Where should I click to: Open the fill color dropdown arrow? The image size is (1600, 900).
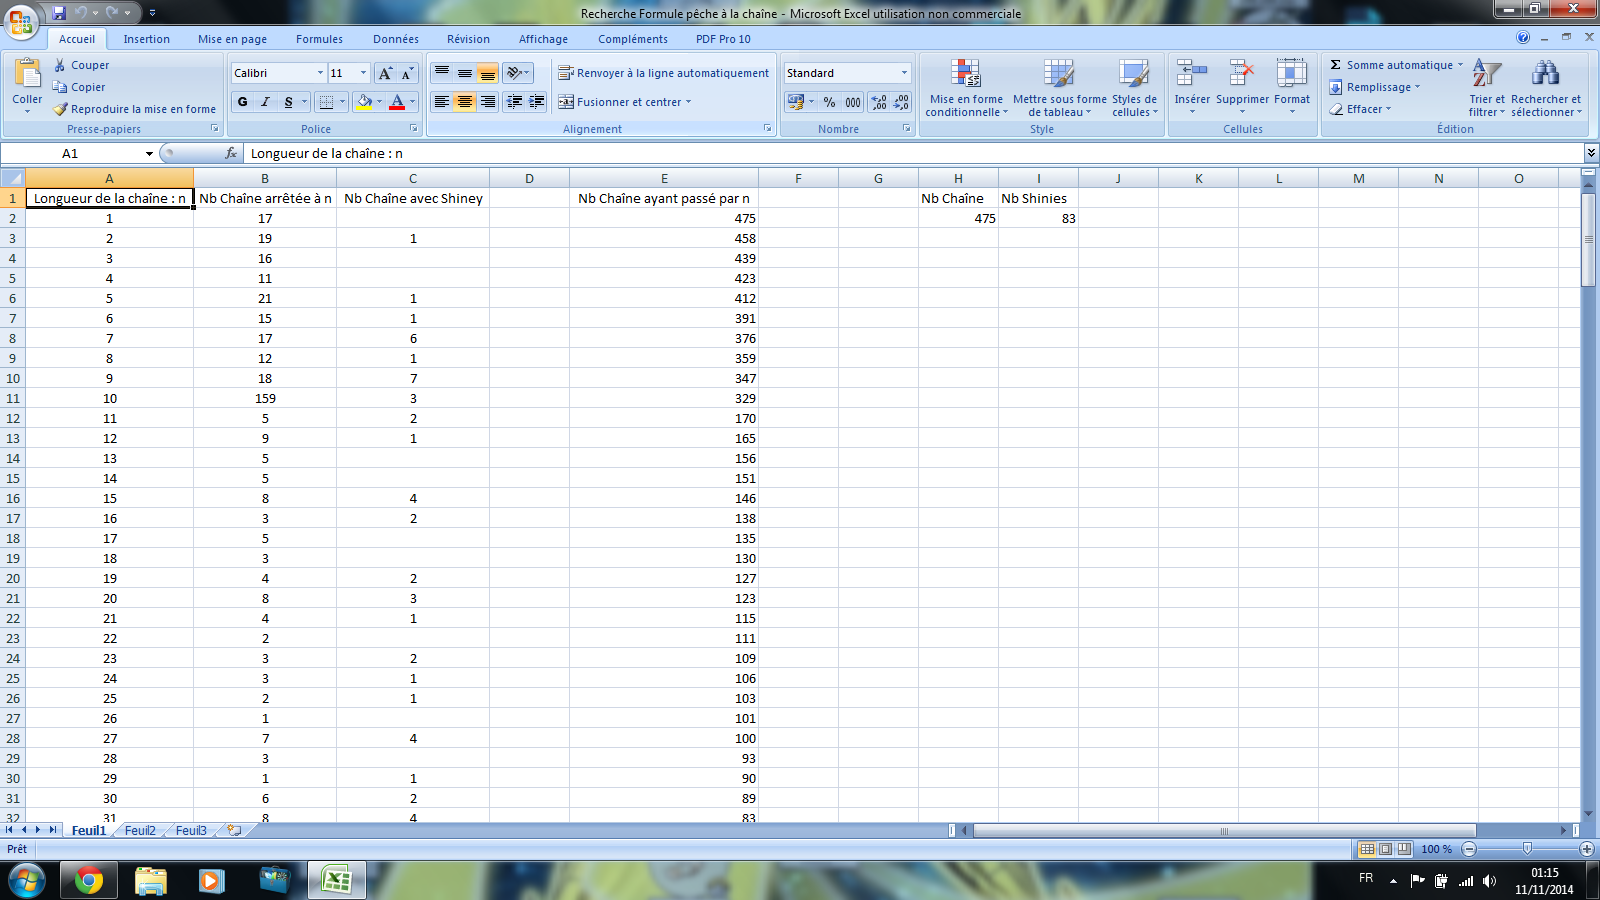380,102
